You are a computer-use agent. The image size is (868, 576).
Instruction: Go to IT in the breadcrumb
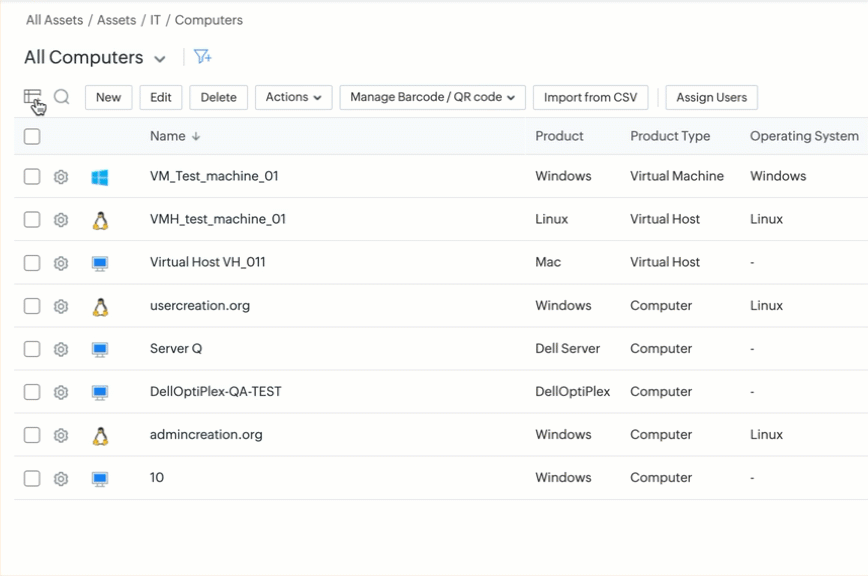[155, 20]
